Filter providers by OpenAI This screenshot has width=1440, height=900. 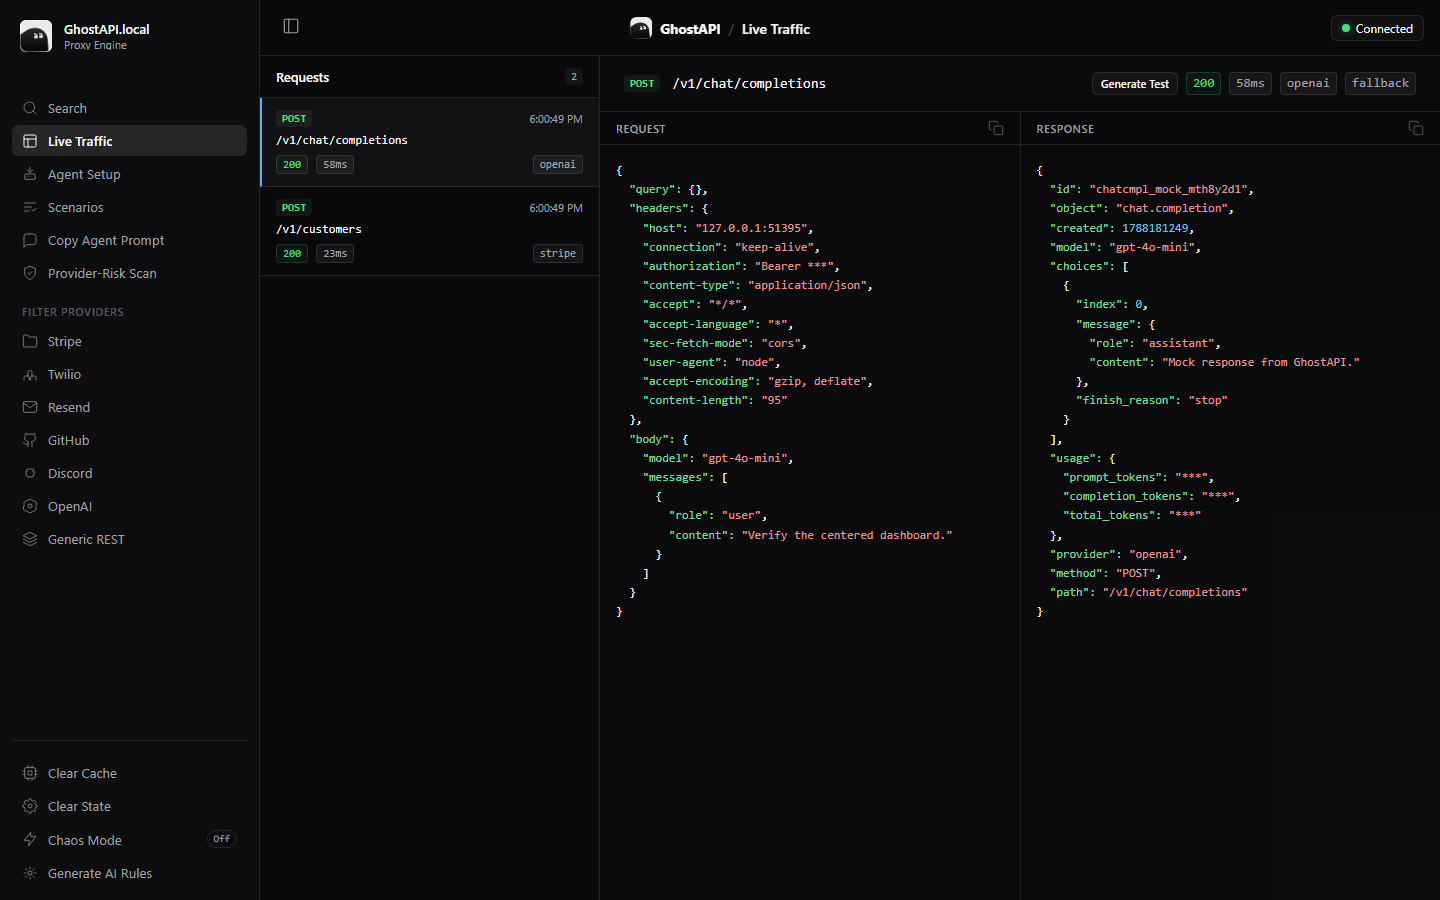(129, 506)
